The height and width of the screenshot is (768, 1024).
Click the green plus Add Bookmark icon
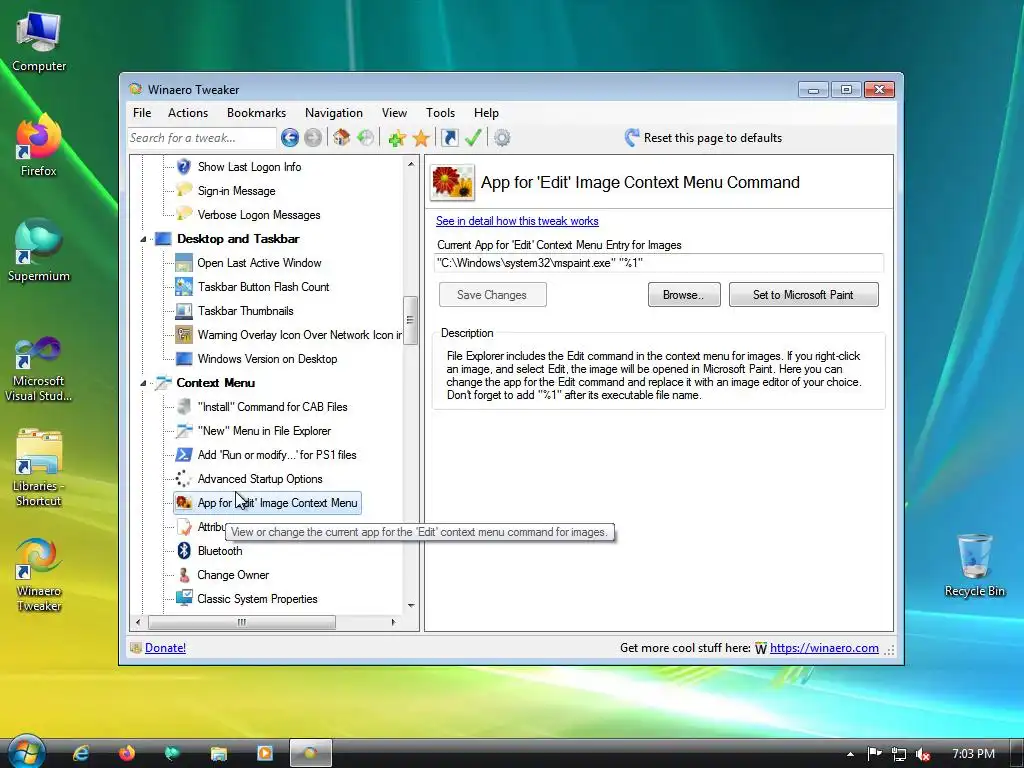point(396,138)
